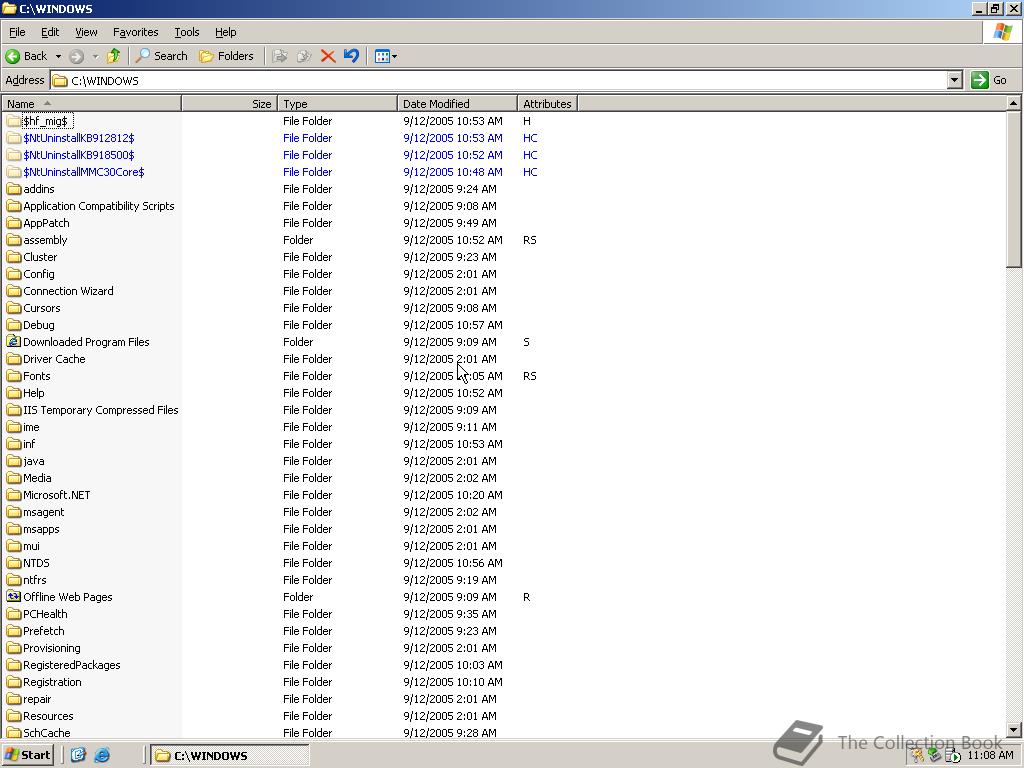Select the Downloaded Program Files icon
1024x768 pixels.
click(x=14, y=342)
